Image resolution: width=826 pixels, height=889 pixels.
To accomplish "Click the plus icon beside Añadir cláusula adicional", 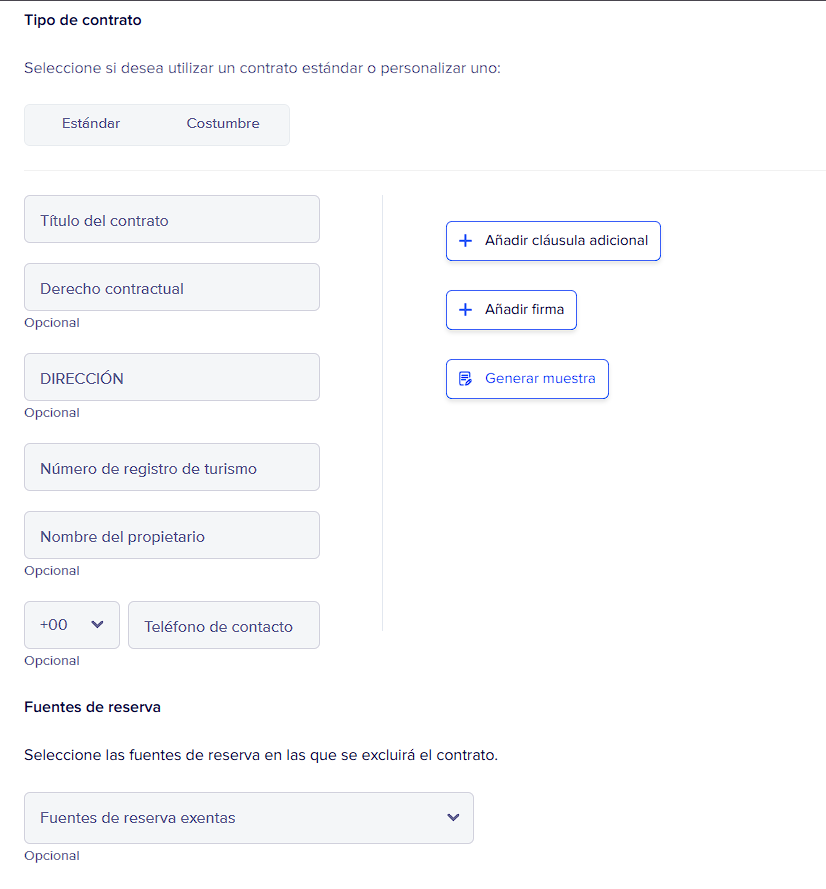I will pyautogui.click(x=465, y=241).
